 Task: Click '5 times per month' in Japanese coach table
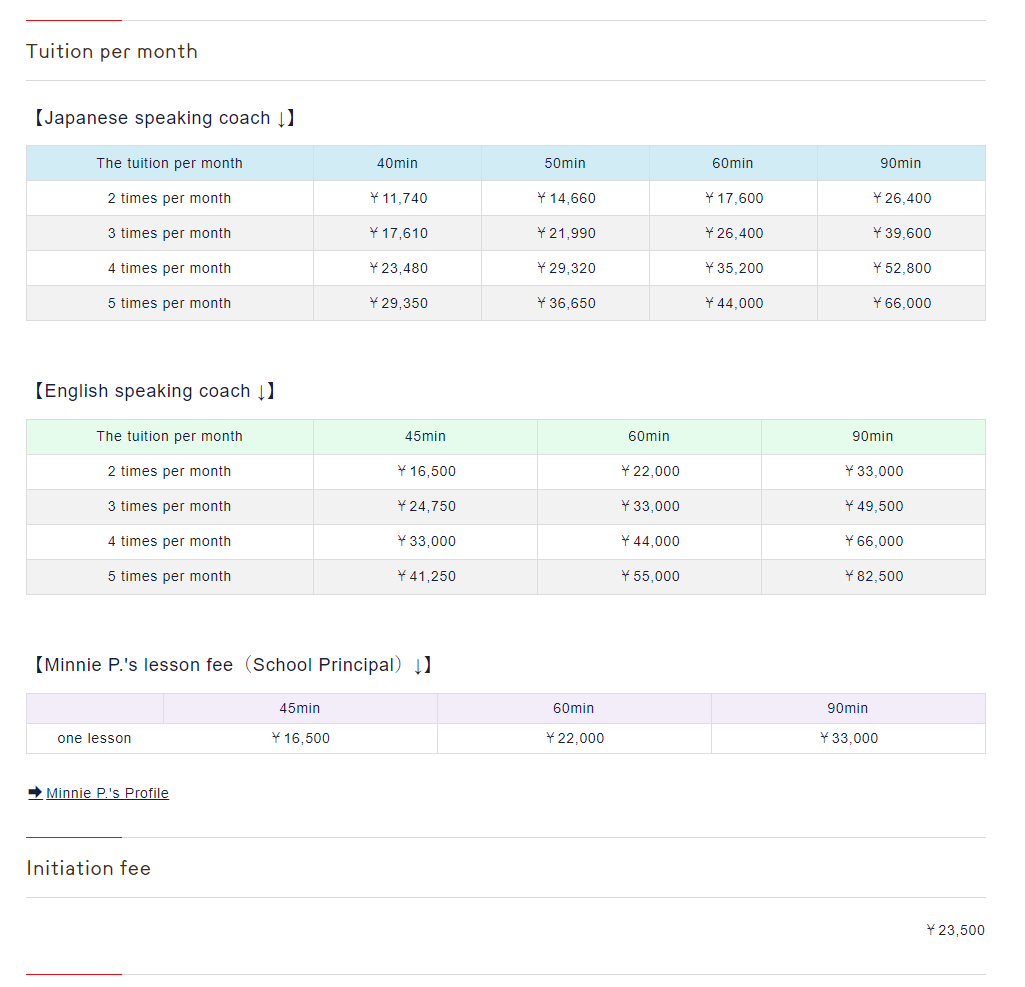pos(169,303)
